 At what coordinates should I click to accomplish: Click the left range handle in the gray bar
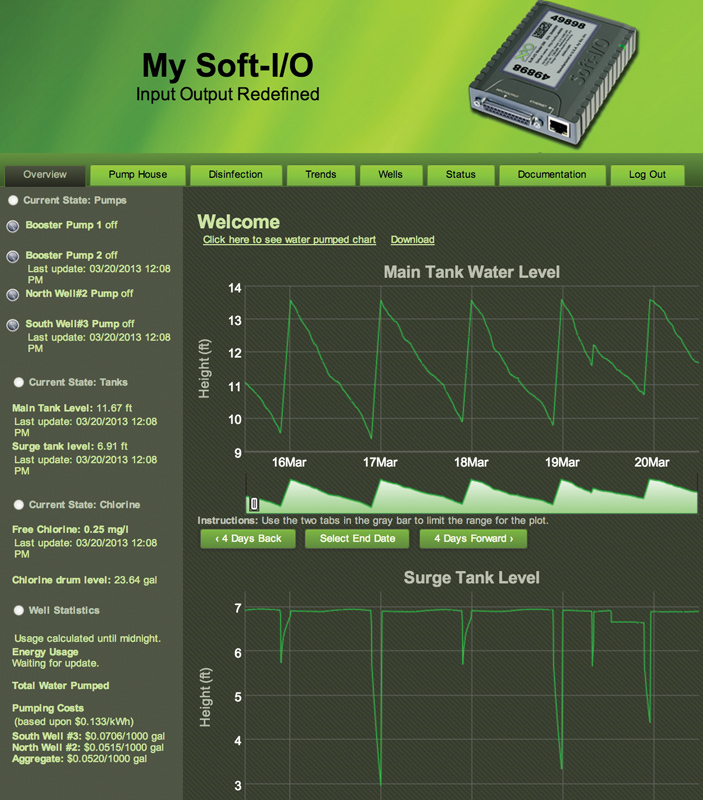(254, 504)
